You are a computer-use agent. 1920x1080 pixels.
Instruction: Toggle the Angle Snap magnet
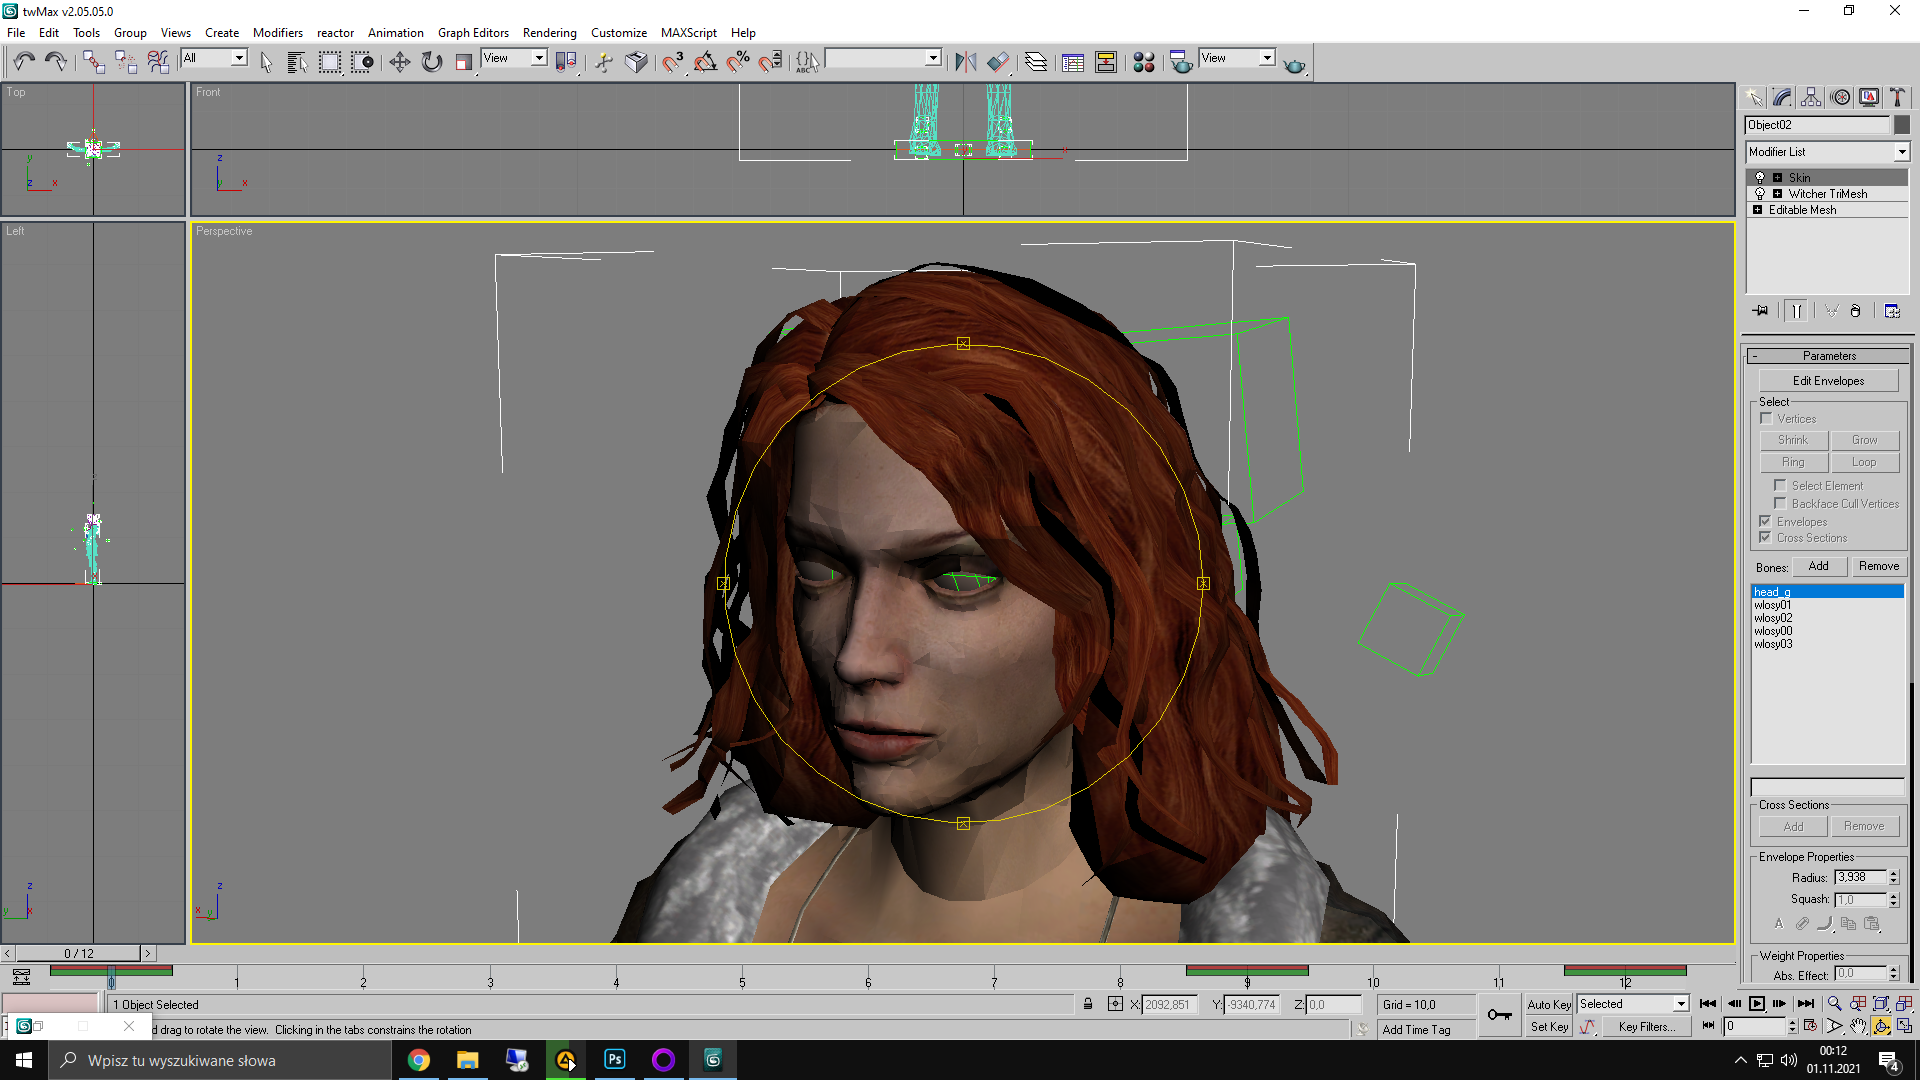point(705,62)
